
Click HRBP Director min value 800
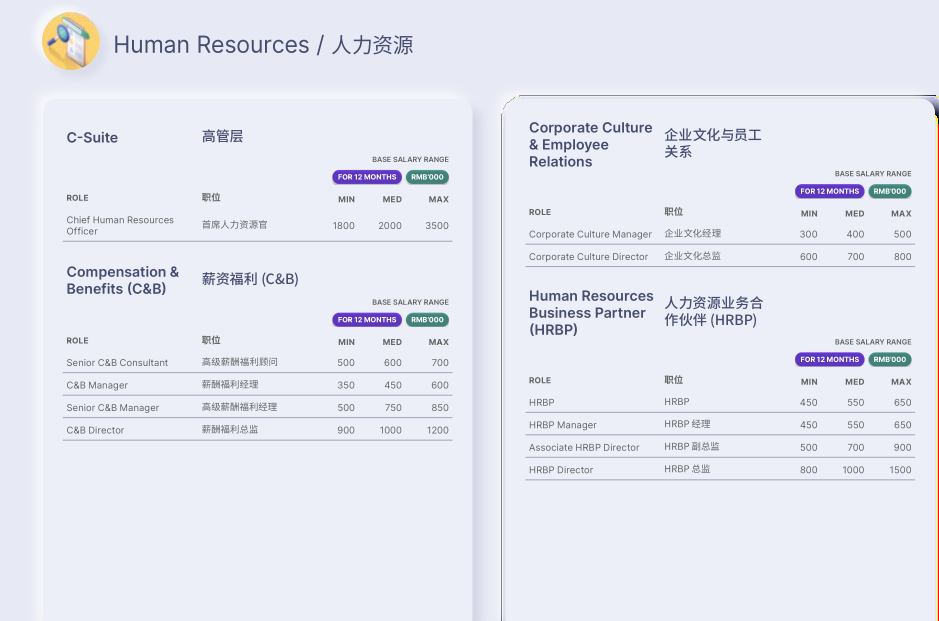click(x=808, y=471)
